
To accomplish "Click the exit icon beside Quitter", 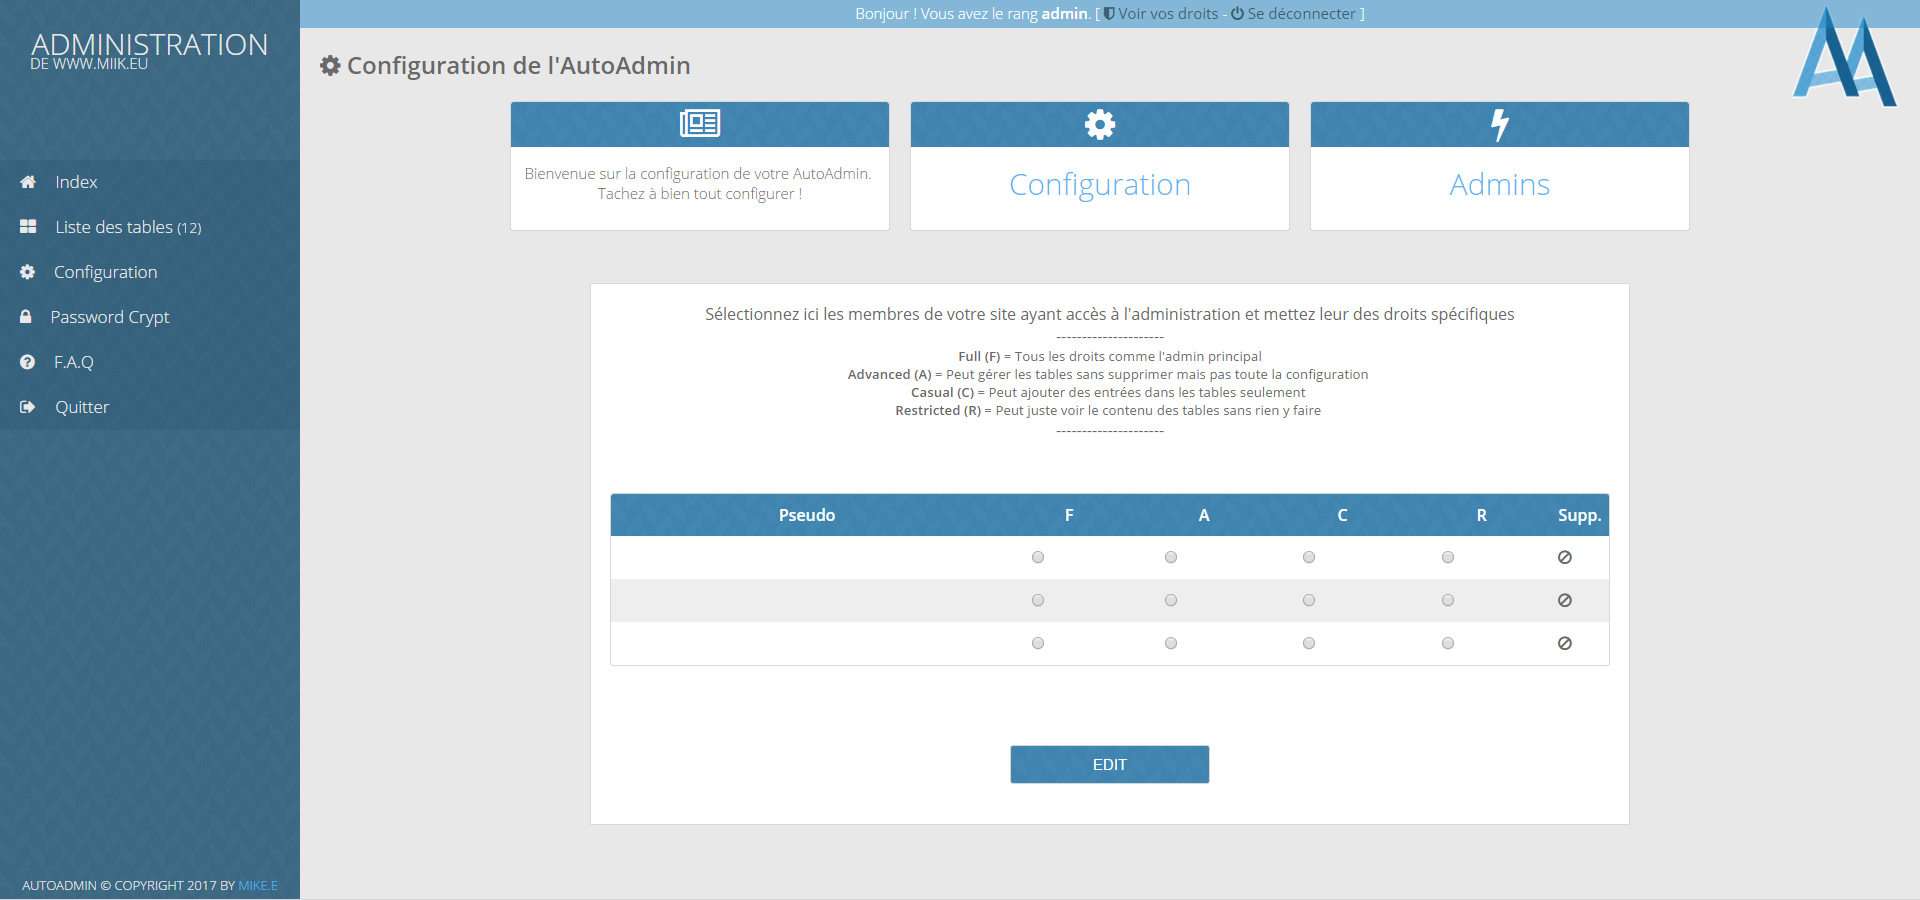I will (28, 407).
